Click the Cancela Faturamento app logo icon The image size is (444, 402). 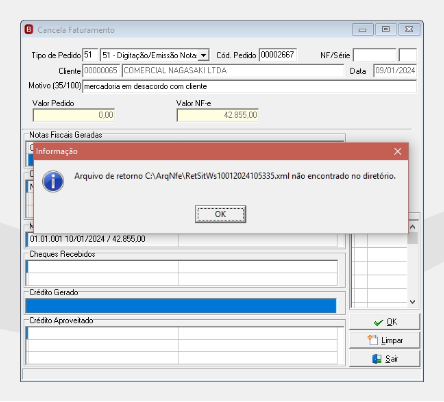coord(29,30)
